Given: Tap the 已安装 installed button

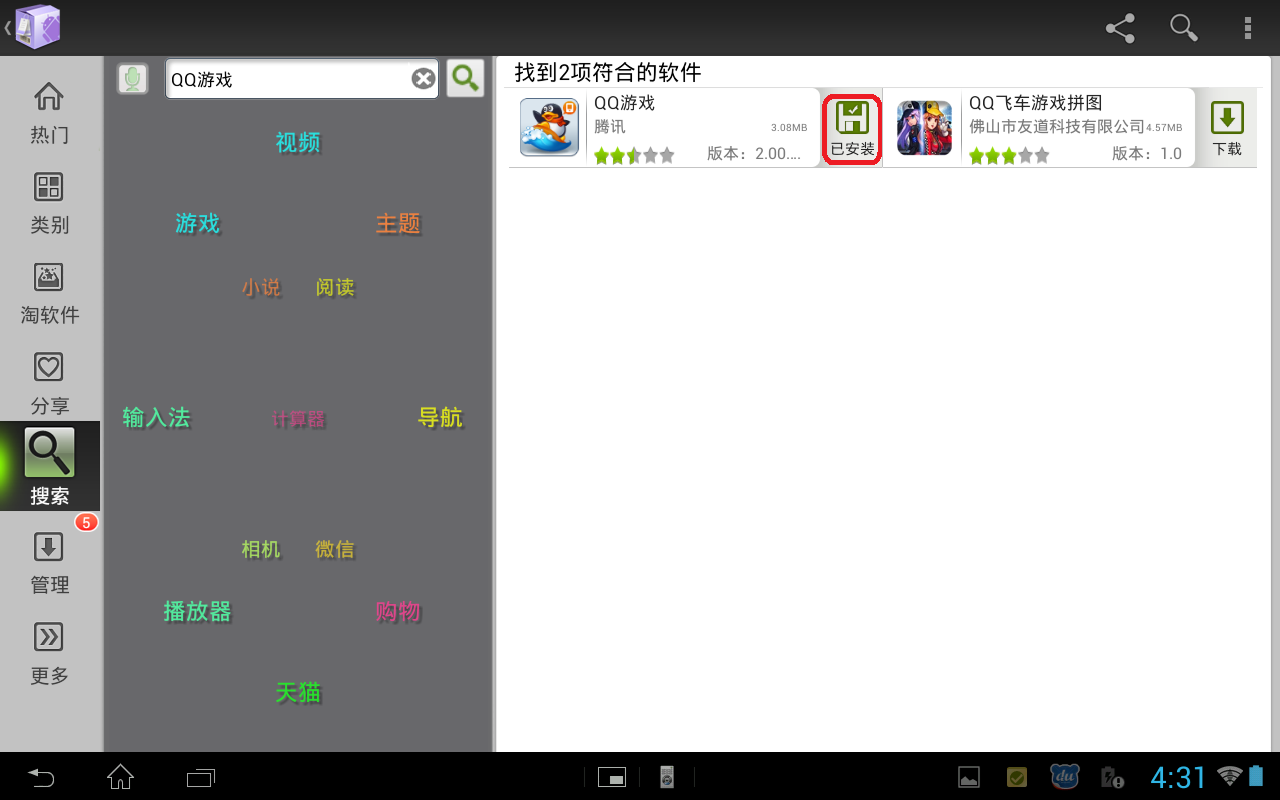Looking at the screenshot, I should pos(852,129).
